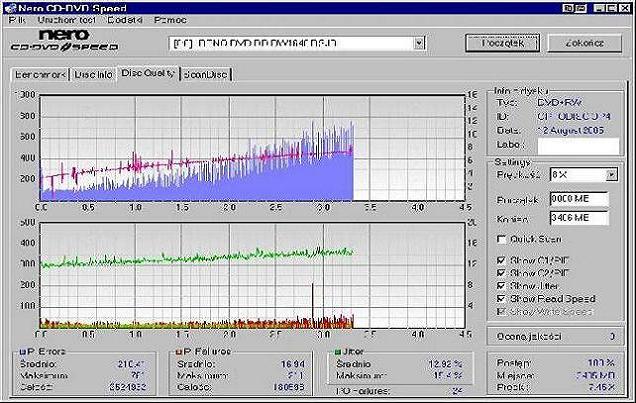Toggle the Show C1/PIE checkbox

pyautogui.click(x=502, y=260)
